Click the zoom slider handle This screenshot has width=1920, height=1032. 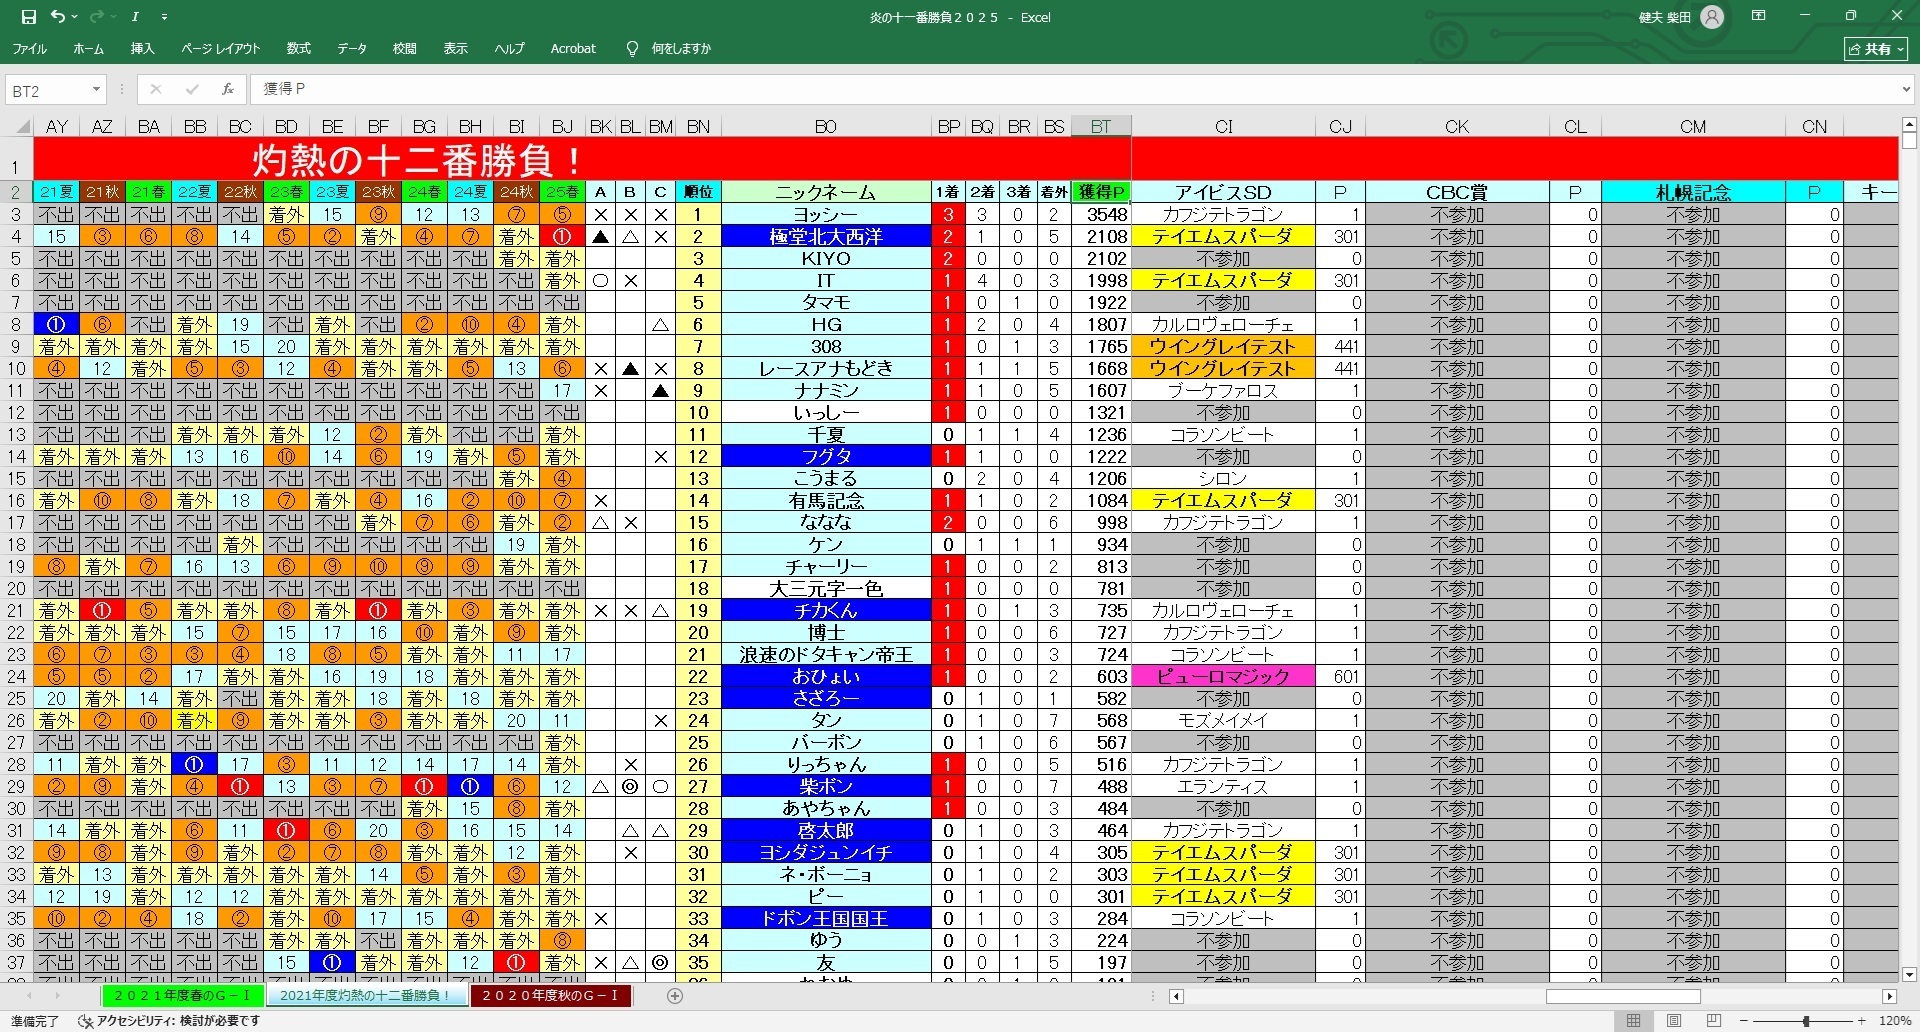1806,1021
